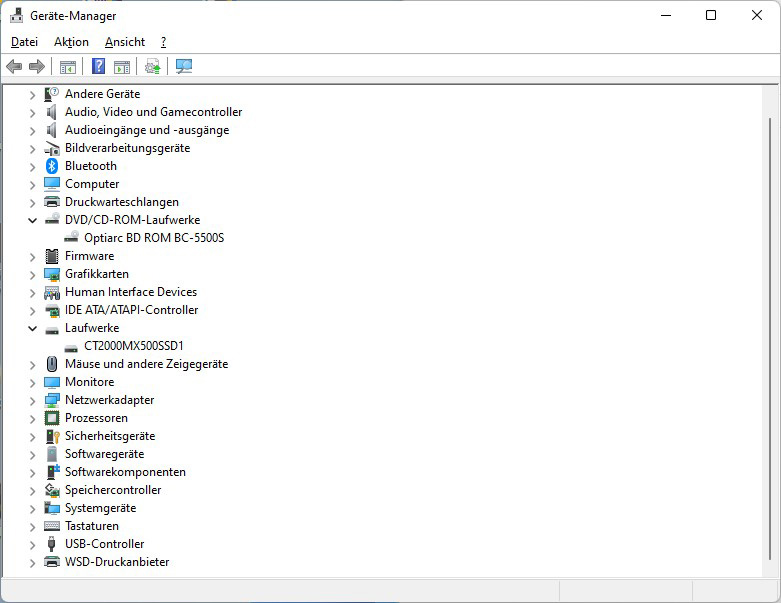
Task: Click the Sicherheitsgeräte key icon
Action: (x=52, y=436)
